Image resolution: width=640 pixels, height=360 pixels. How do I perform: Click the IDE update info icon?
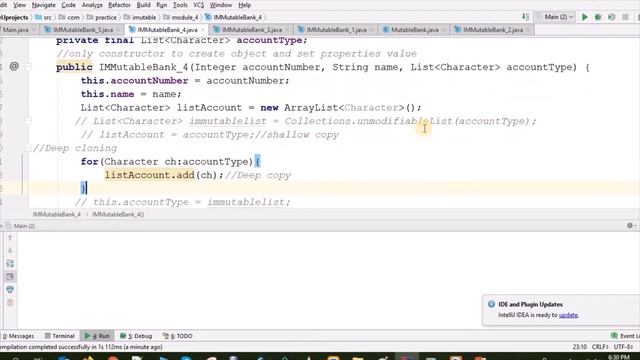491,304
